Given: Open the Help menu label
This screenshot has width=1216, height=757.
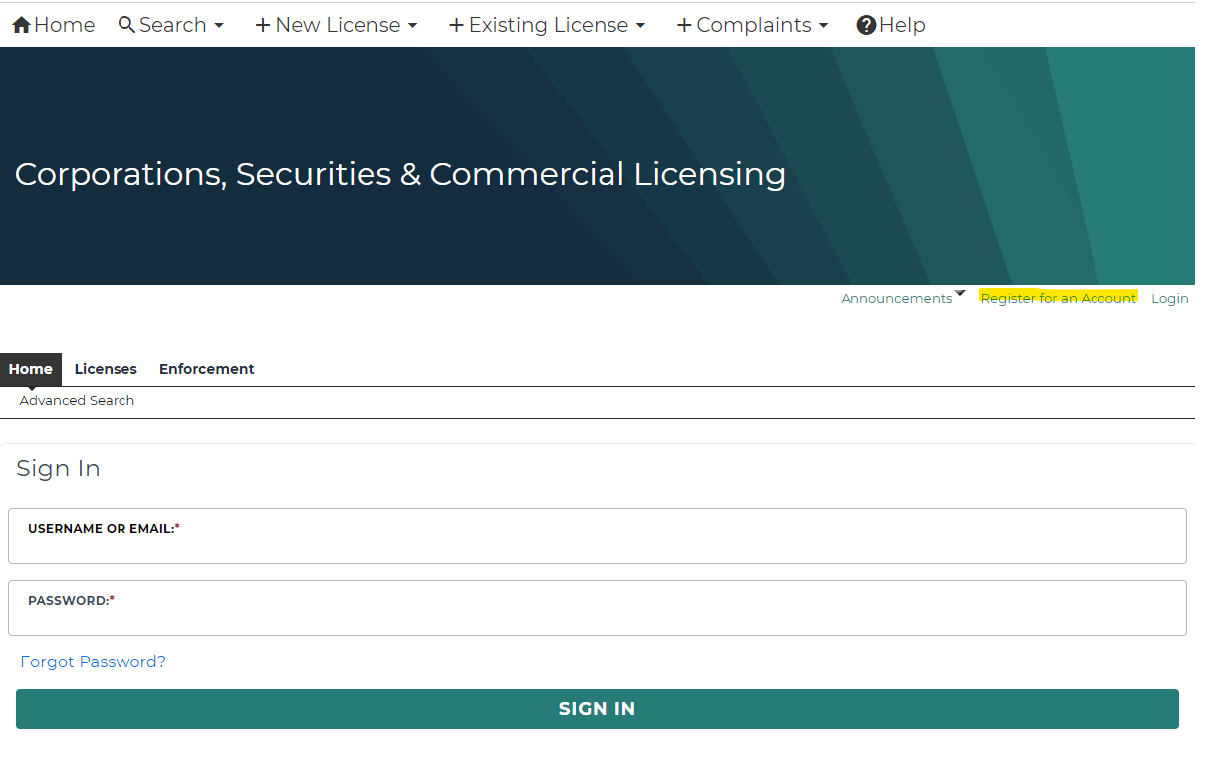Looking at the screenshot, I should [902, 25].
